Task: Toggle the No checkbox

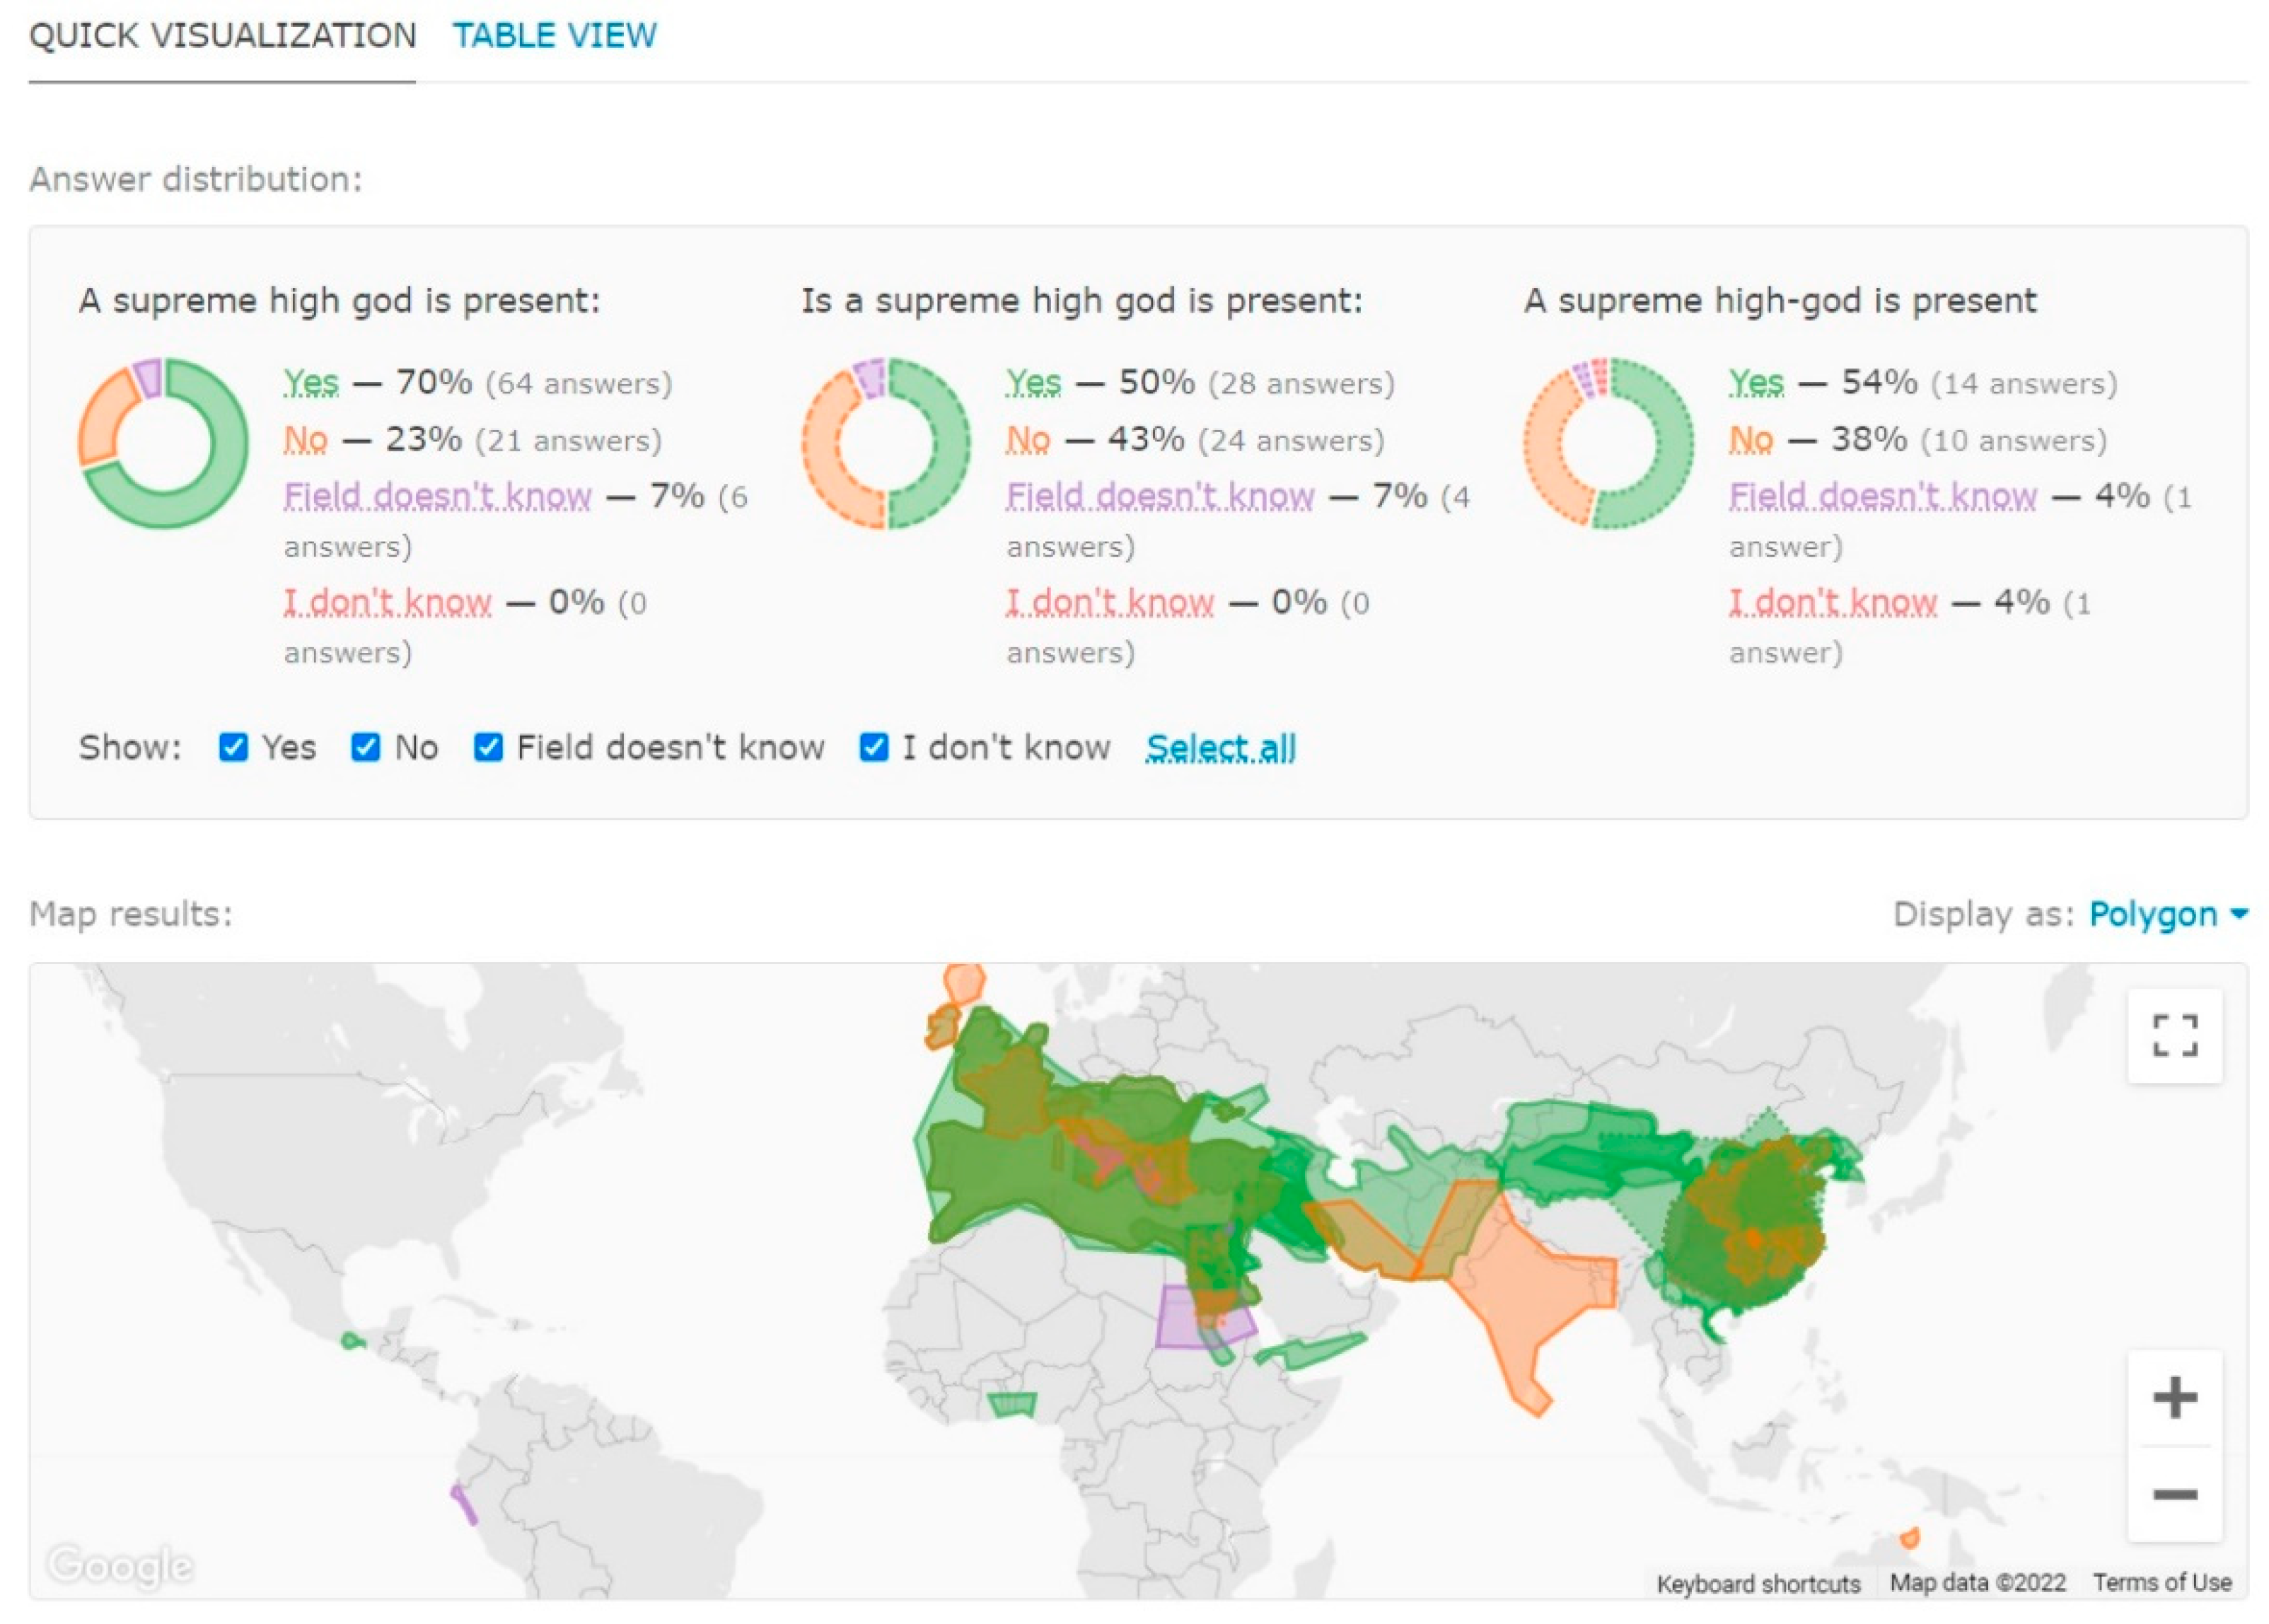Action: click(x=366, y=747)
